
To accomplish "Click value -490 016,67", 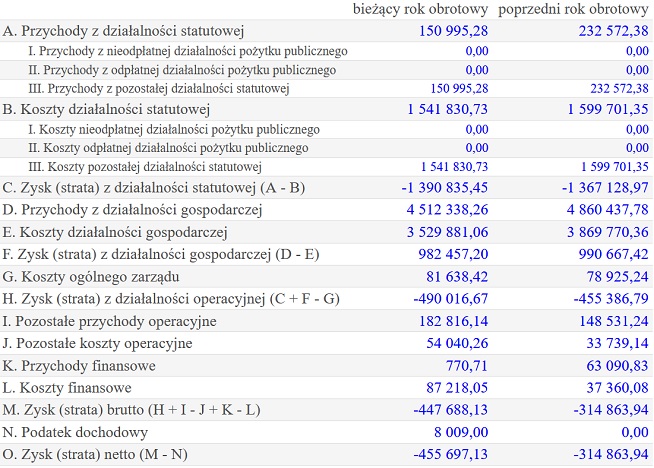I will (450, 299).
